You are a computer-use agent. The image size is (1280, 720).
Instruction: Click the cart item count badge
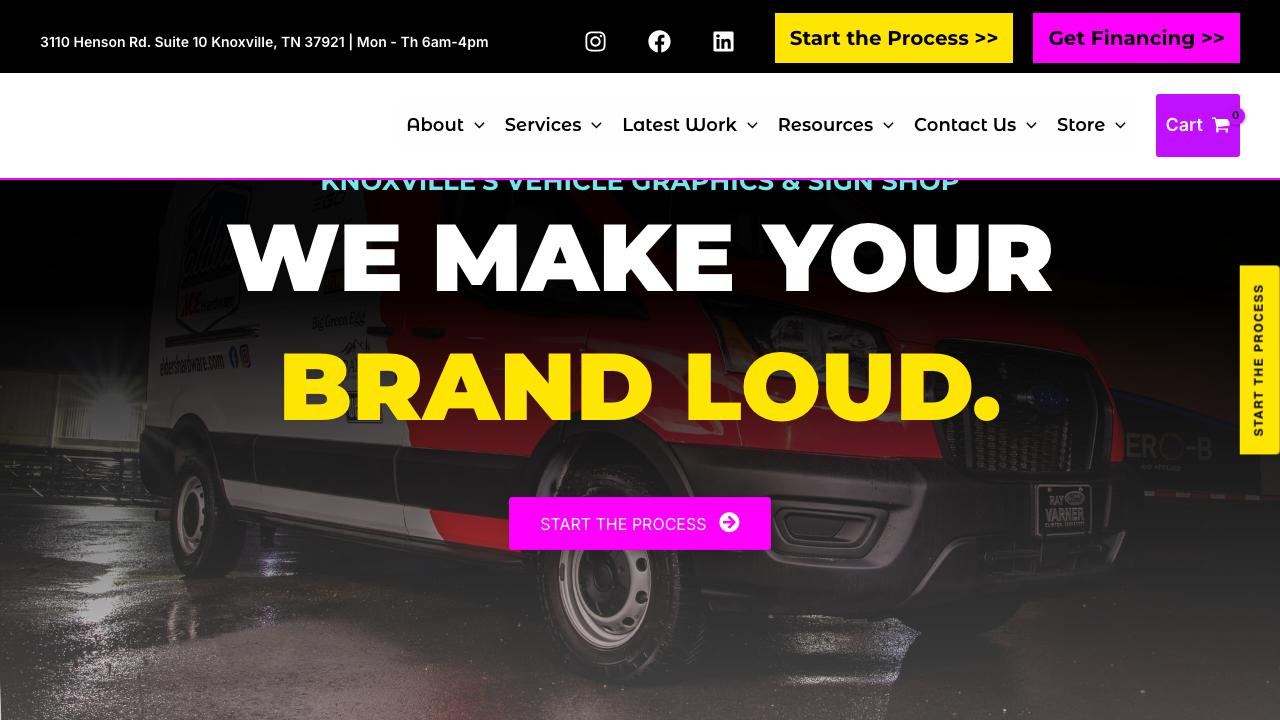point(1236,116)
